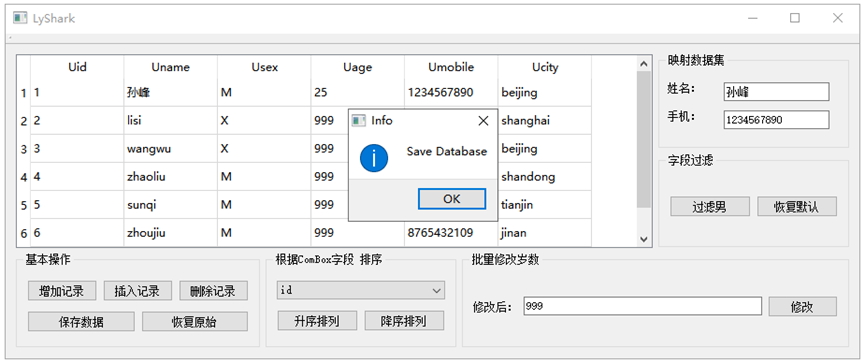This screenshot has height=364, width=865.
Task: Click the 过滤男 button
Action: 710,207
